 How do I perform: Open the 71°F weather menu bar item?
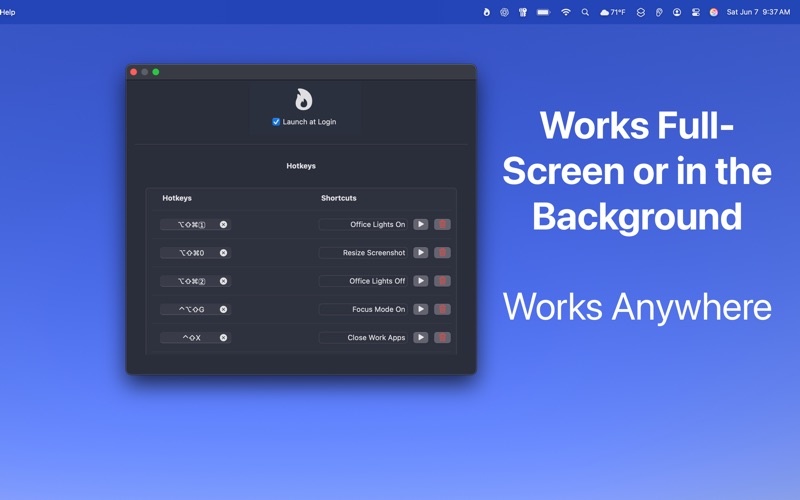[613, 12]
